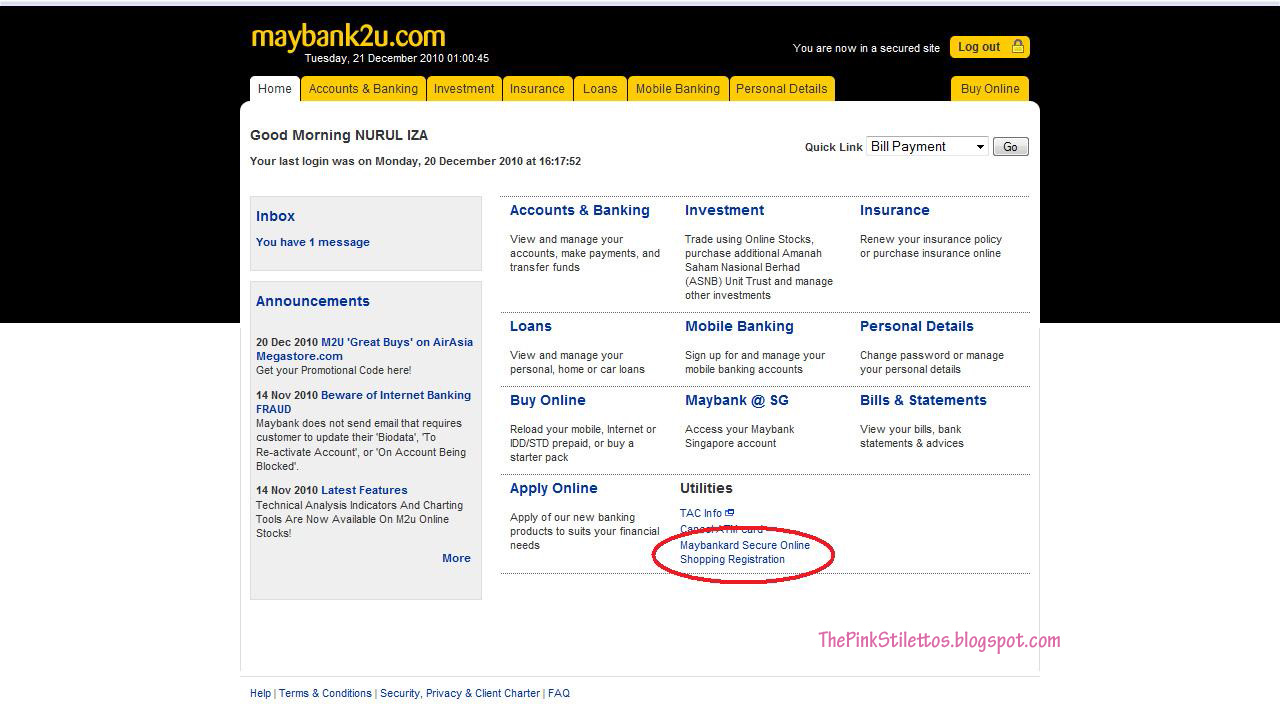Click the Help footer link
Viewport: 1280px width, 720px height.
(x=260, y=693)
